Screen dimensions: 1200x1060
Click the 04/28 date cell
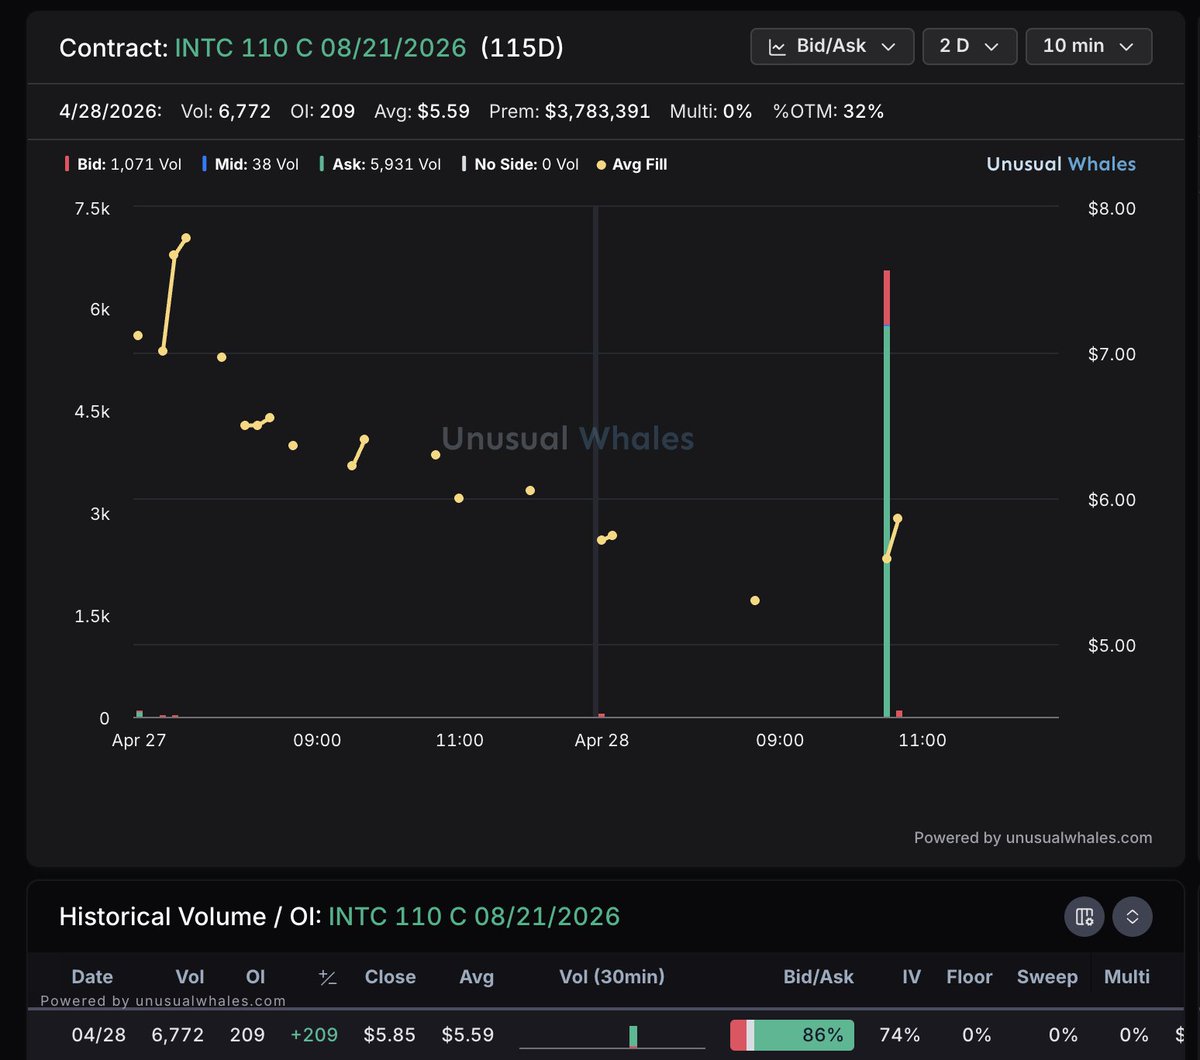click(99, 1035)
